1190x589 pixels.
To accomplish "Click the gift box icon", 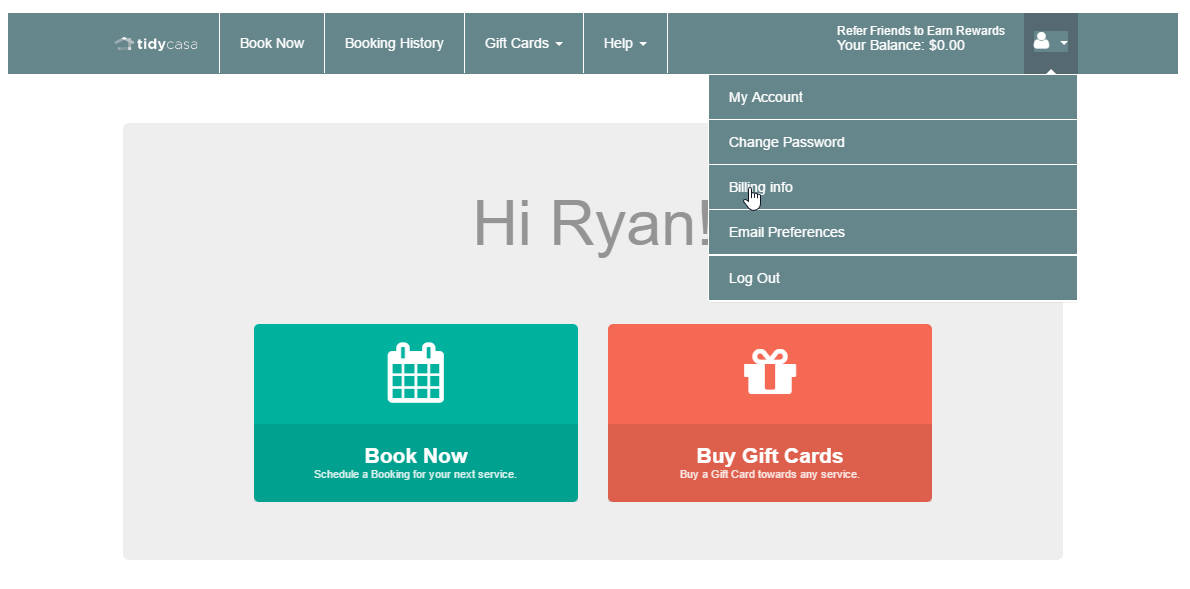I will tap(770, 372).
